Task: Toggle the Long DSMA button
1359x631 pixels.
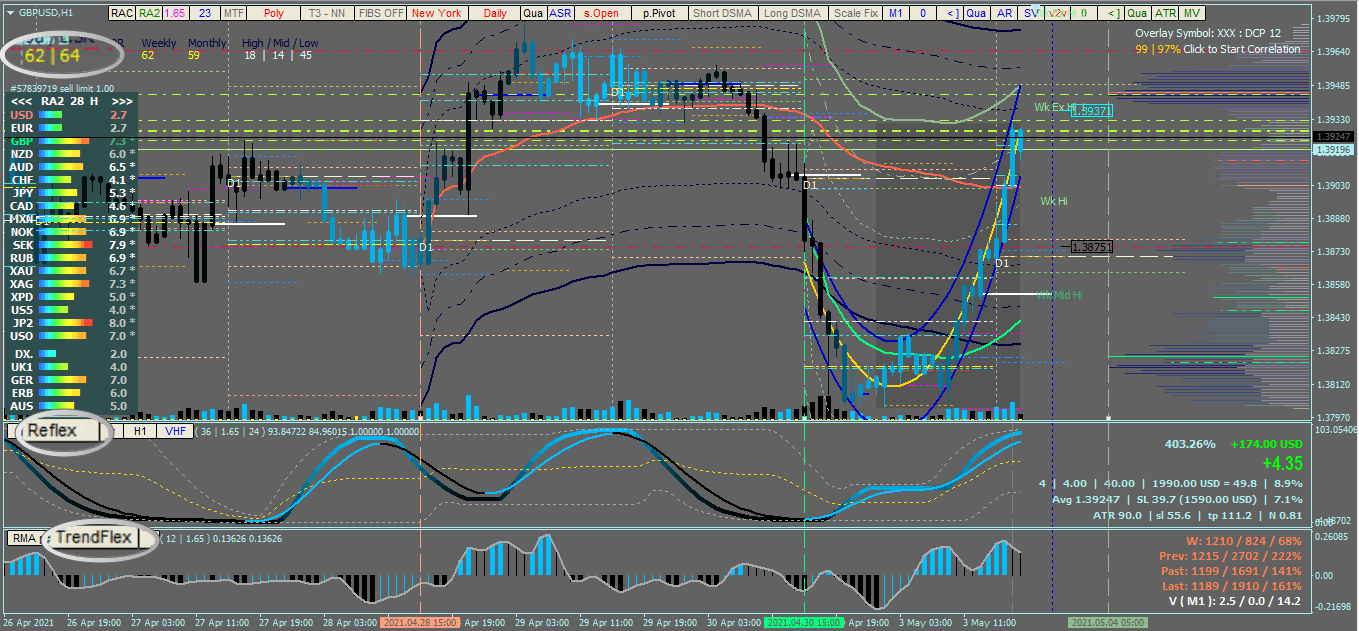Action: (x=792, y=13)
